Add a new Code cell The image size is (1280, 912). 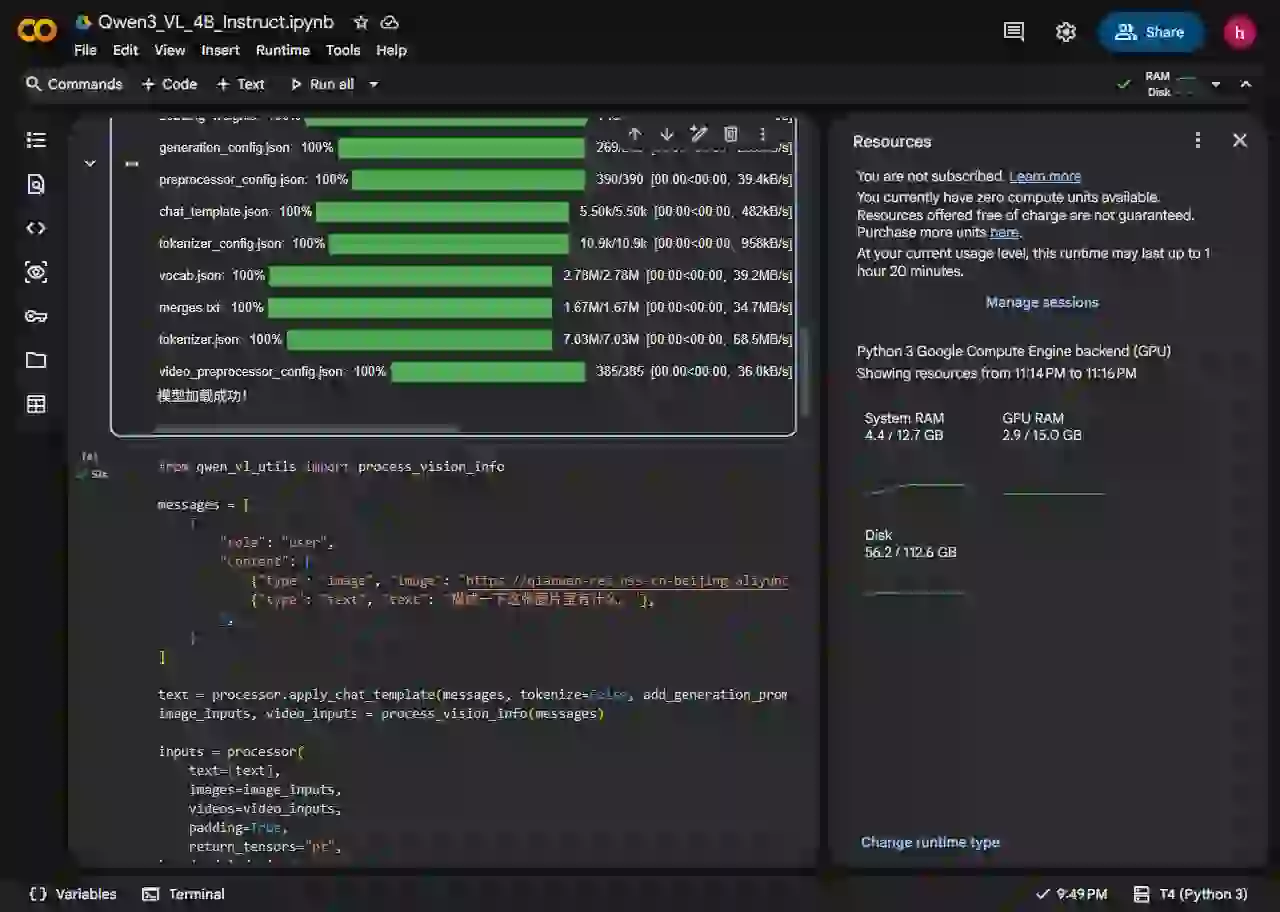coord(169,84)
